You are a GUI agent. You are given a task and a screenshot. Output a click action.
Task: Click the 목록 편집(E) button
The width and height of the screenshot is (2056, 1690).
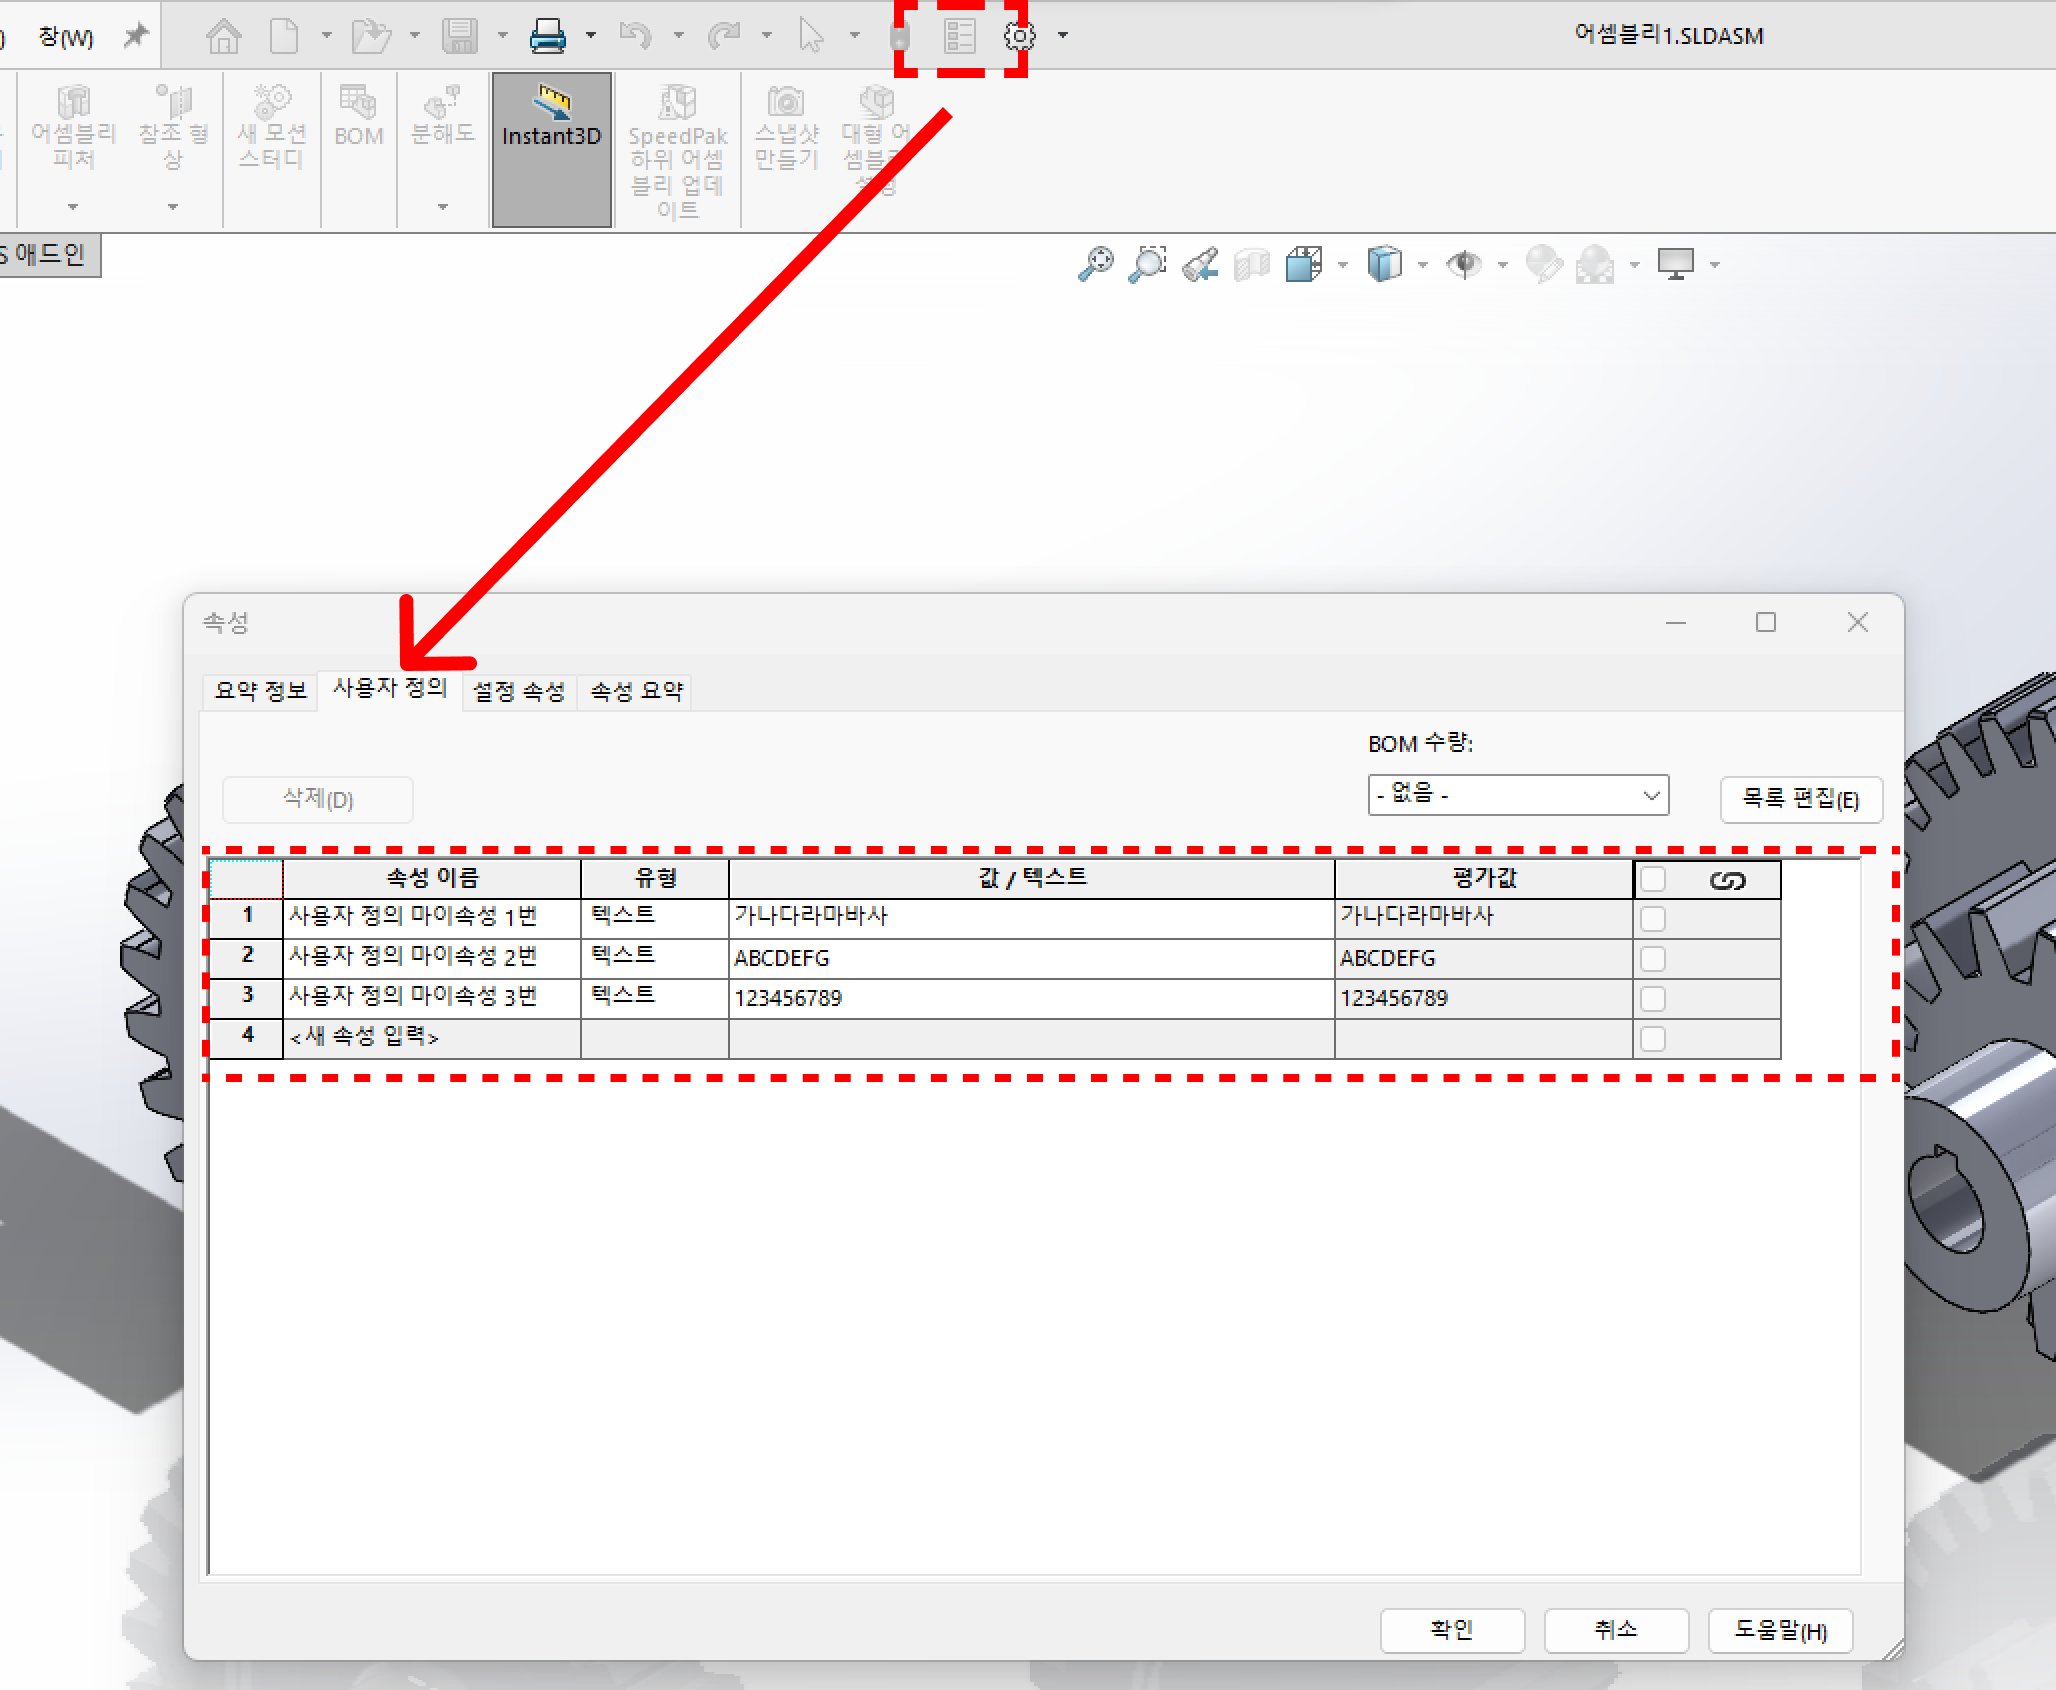1801,799
